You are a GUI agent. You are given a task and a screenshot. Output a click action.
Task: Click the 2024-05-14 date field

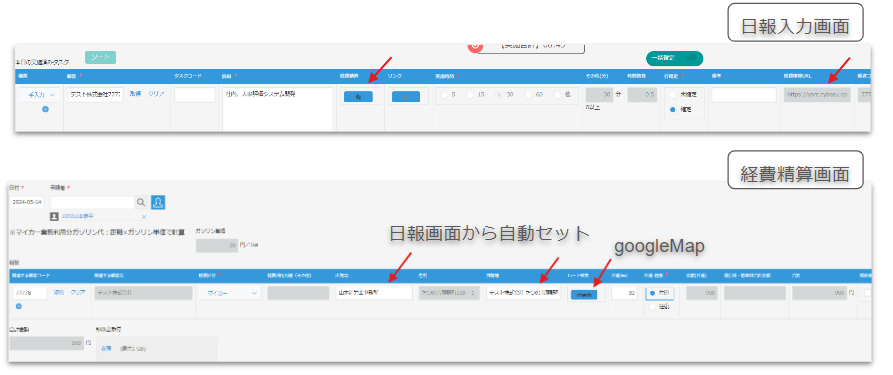(28, 202)
